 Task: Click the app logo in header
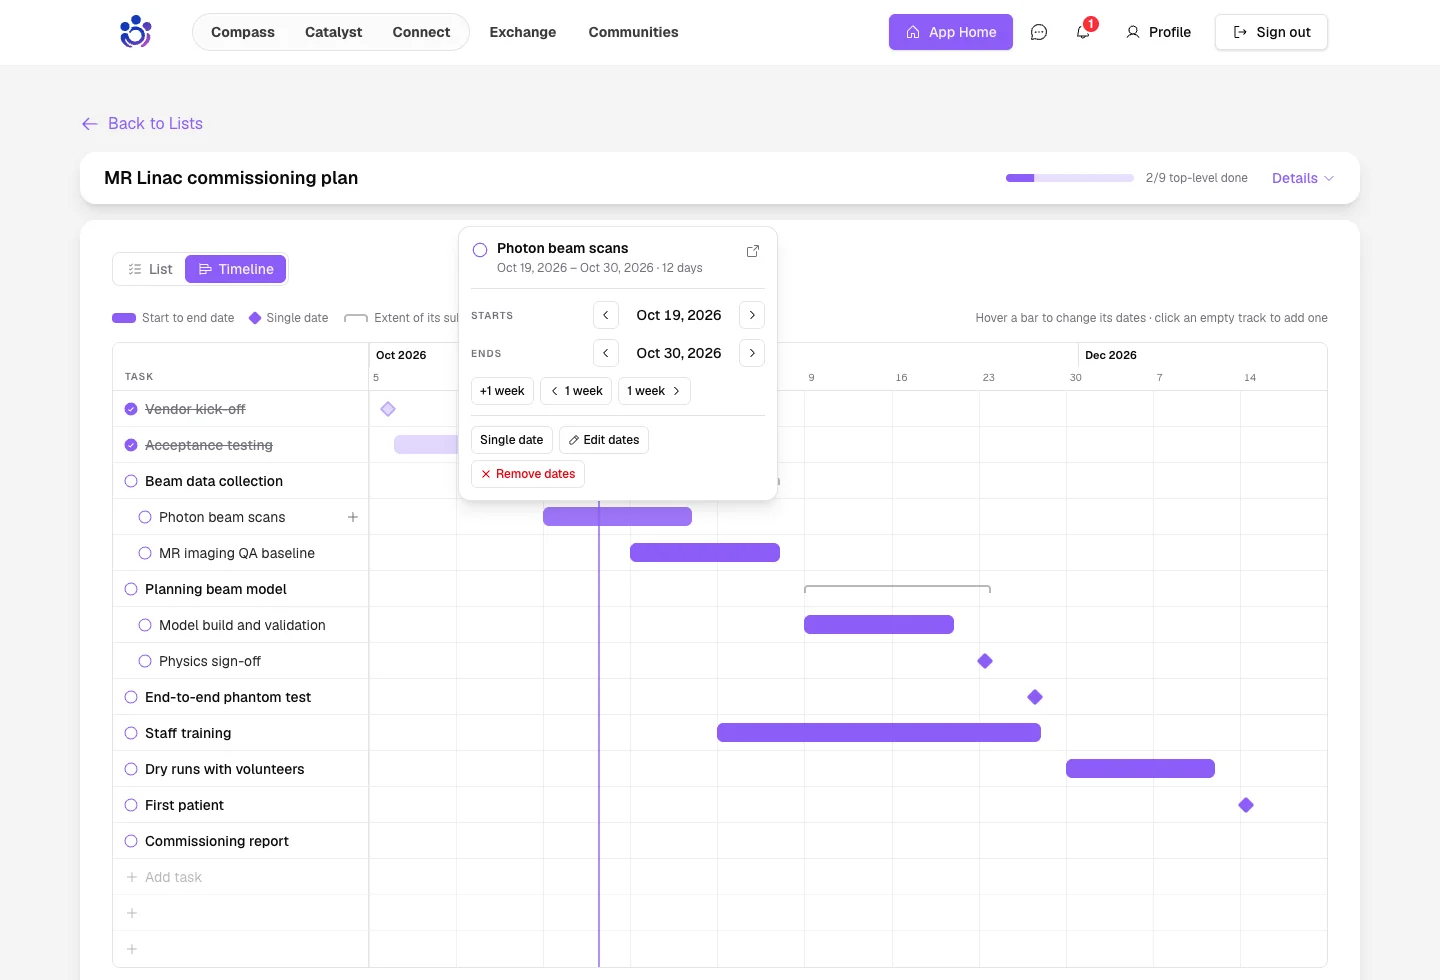click(135, 32)
